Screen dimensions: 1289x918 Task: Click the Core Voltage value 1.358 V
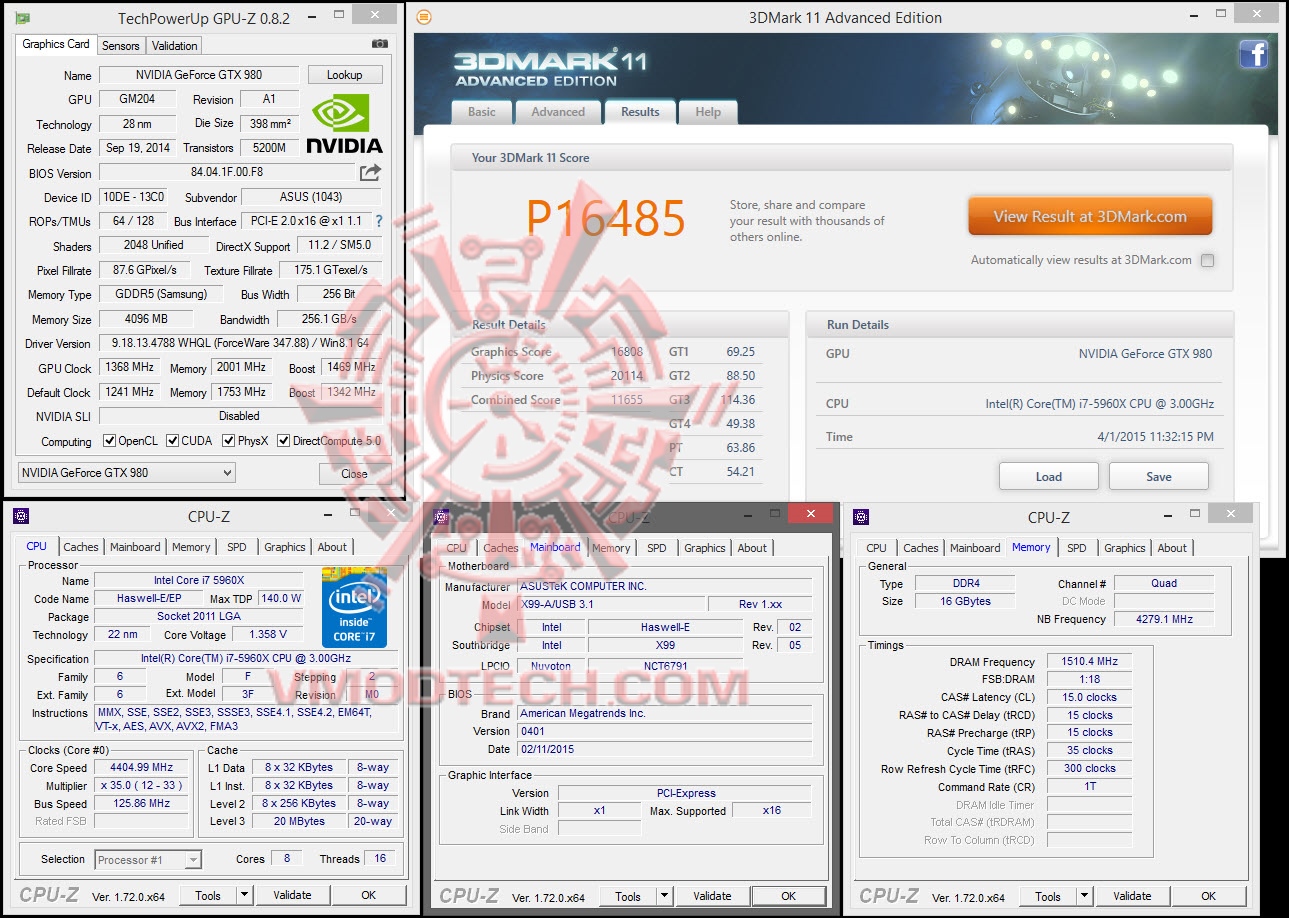tap(268, 635)
